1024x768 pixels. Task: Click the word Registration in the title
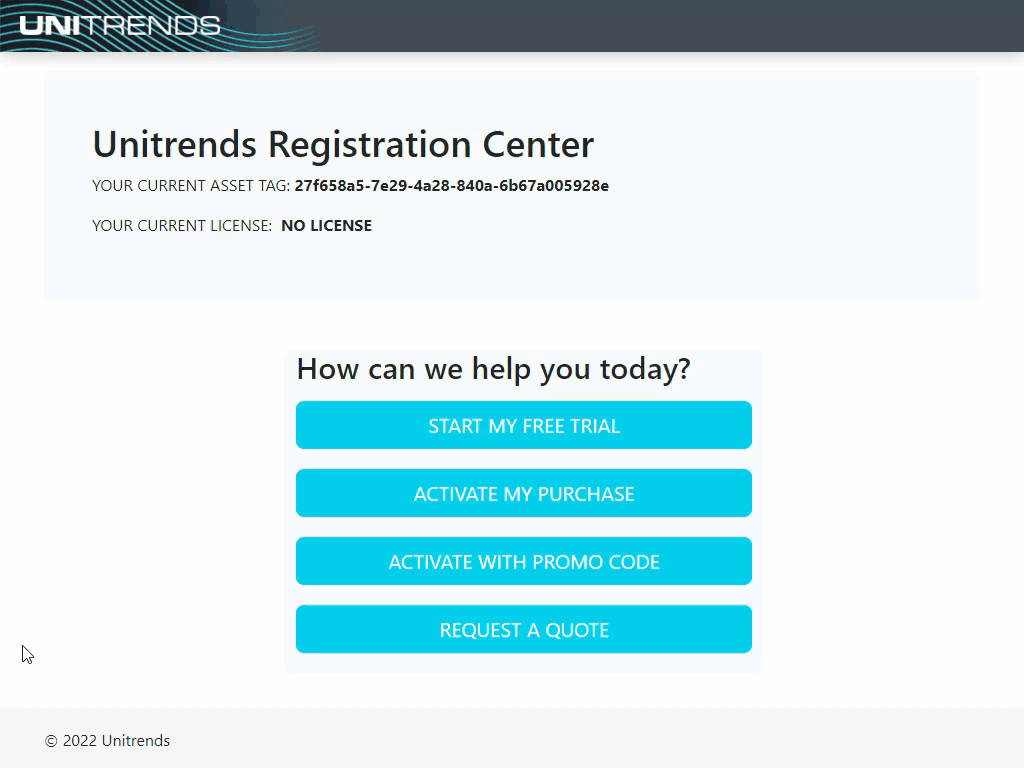coord(369,145)
